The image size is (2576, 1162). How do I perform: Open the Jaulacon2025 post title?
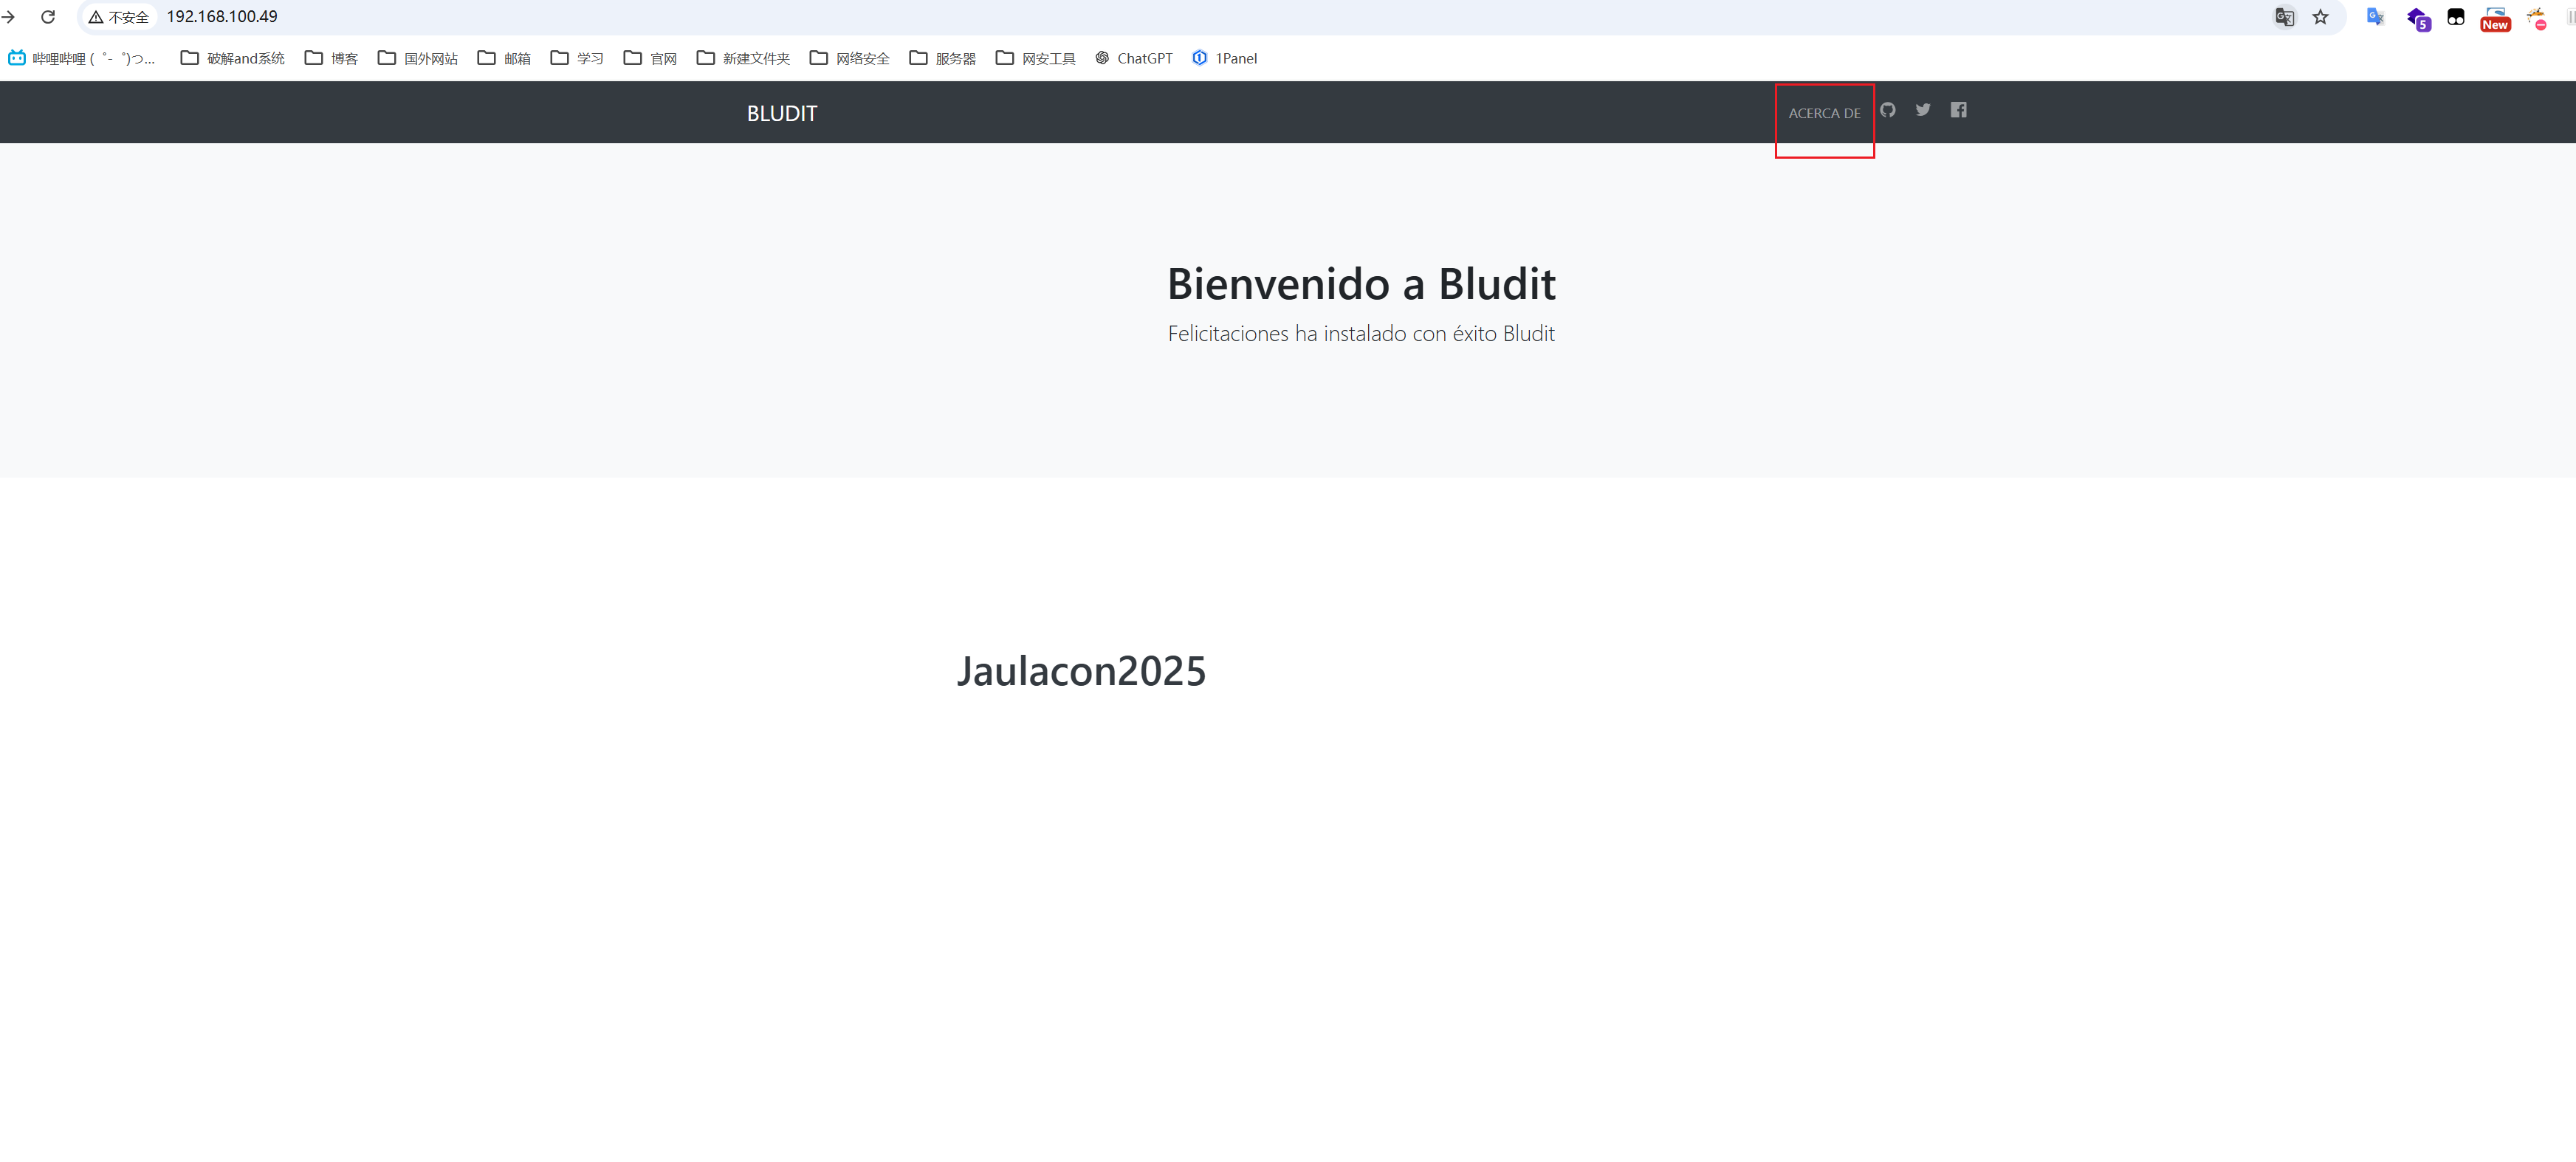pyautogui.click(x=1080, y=670)
